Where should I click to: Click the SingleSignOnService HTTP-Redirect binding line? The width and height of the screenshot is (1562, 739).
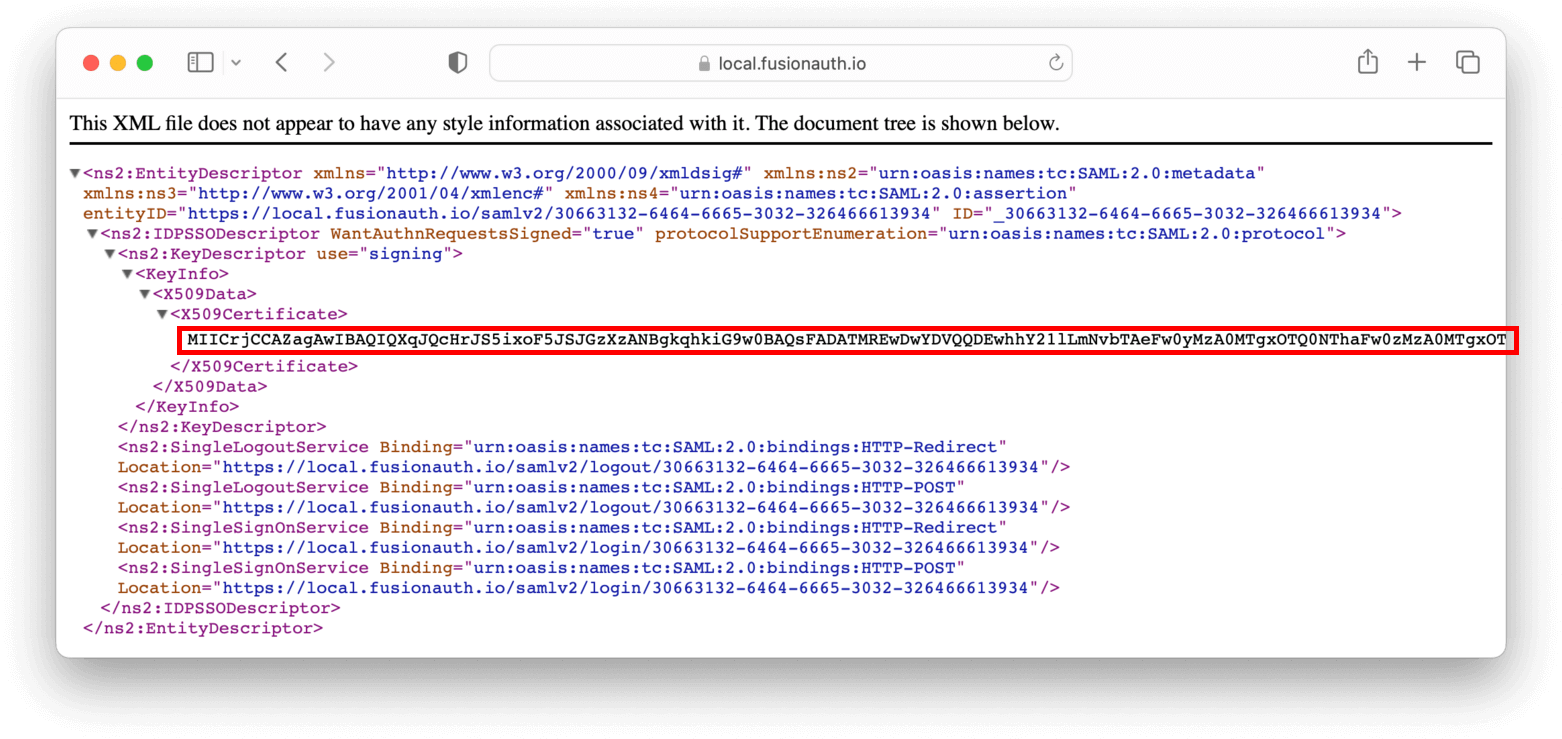tap(562, 527)
